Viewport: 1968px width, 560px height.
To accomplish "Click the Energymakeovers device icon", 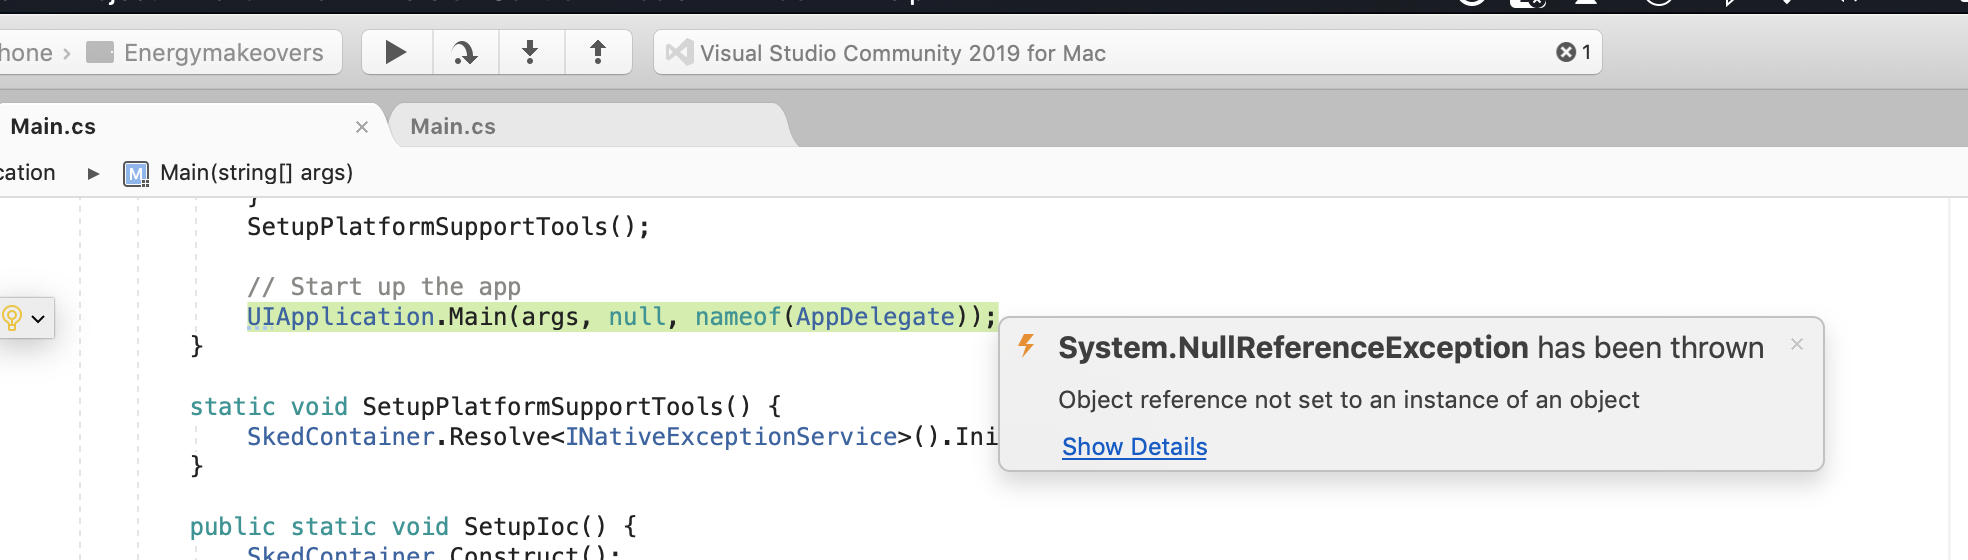I will pyautogui.click(x=100, y=52).
